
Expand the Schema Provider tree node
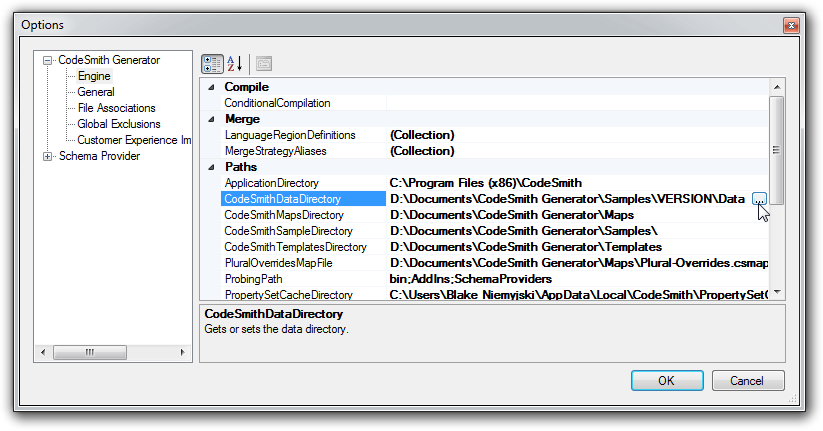(x=47, y=156)
